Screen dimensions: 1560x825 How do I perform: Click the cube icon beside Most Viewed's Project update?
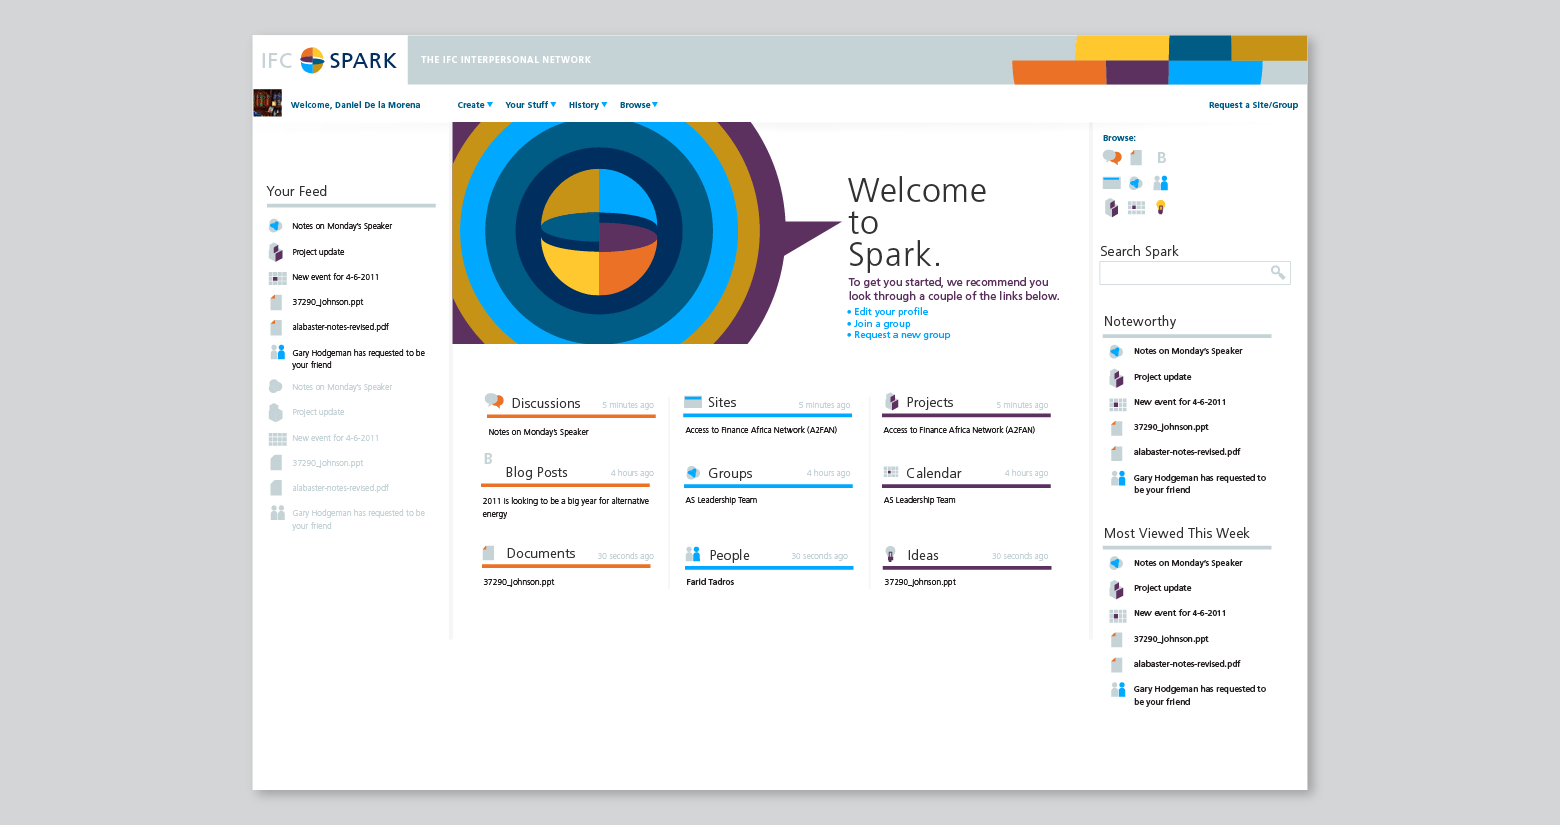pos(1117,589)
